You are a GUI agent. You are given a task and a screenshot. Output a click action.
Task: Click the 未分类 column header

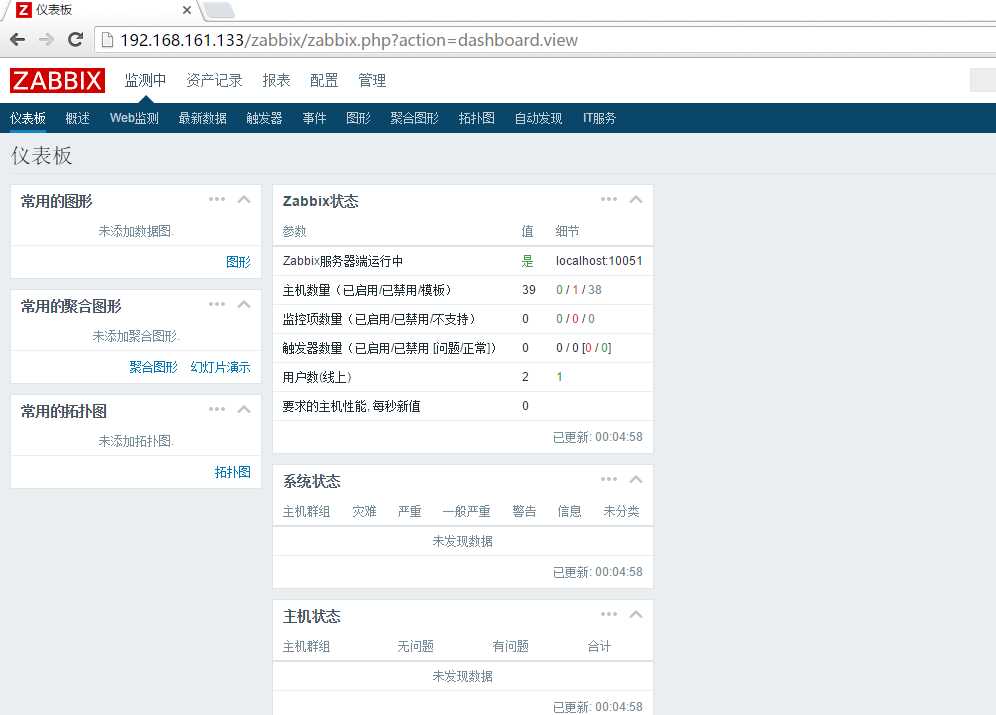(621, 511)
